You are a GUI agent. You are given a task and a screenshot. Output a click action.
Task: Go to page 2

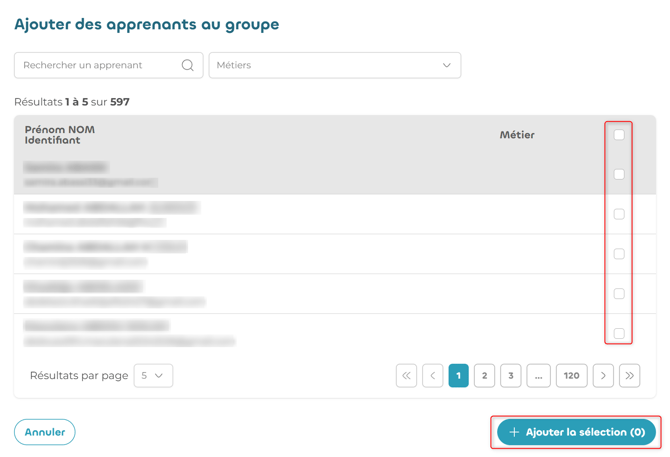(485, 375)
